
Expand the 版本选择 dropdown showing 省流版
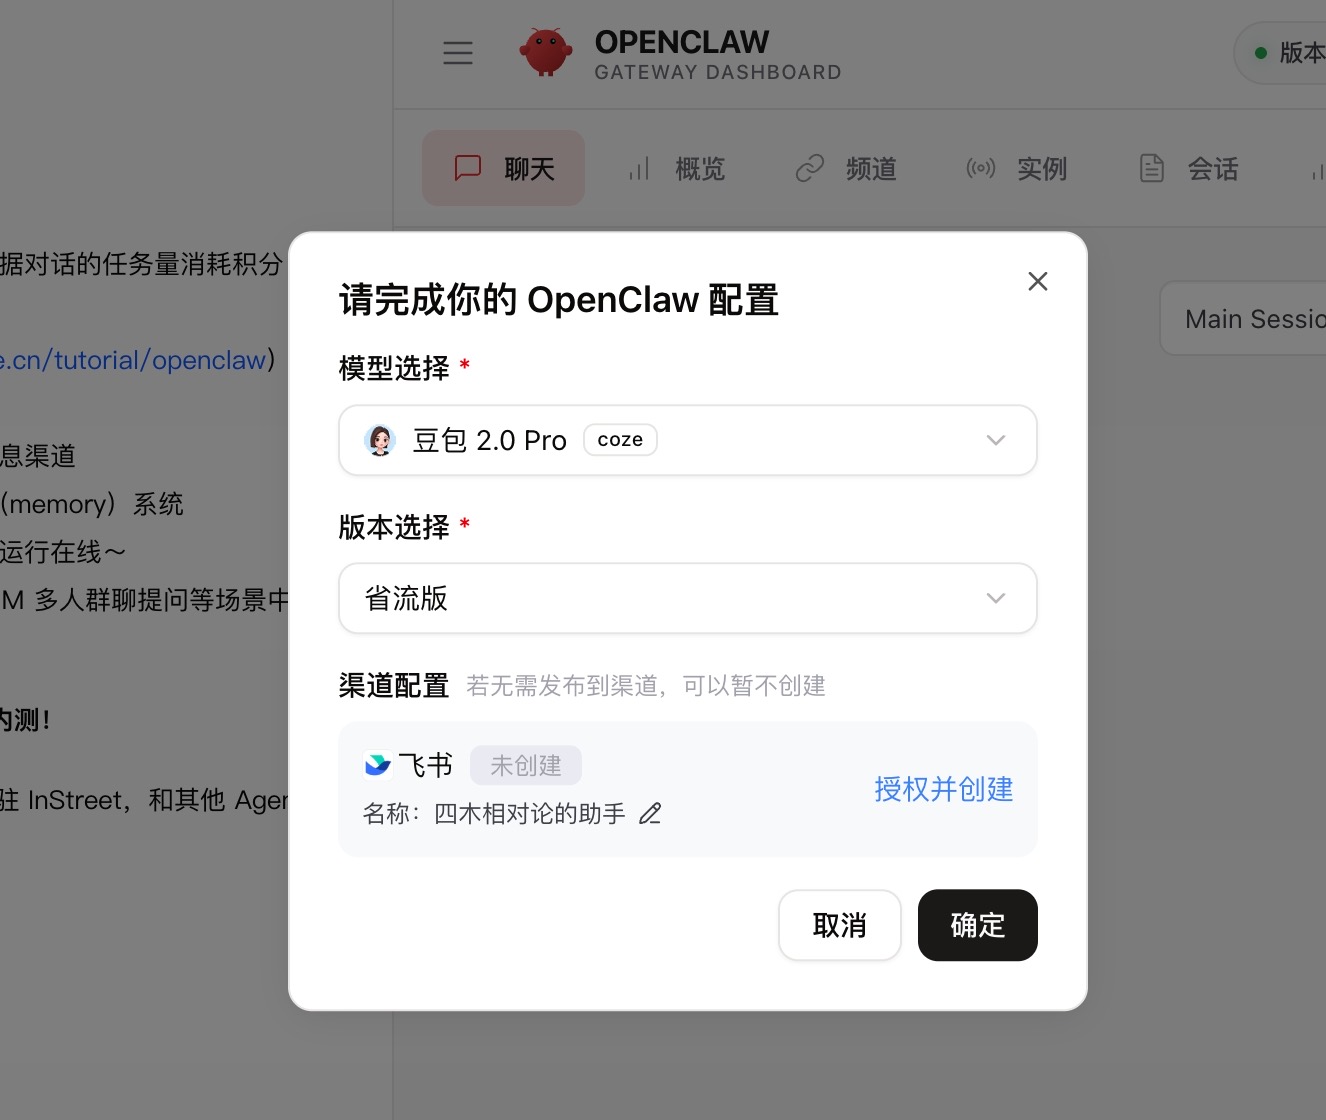pyautogui.click(x=688, y=598)
